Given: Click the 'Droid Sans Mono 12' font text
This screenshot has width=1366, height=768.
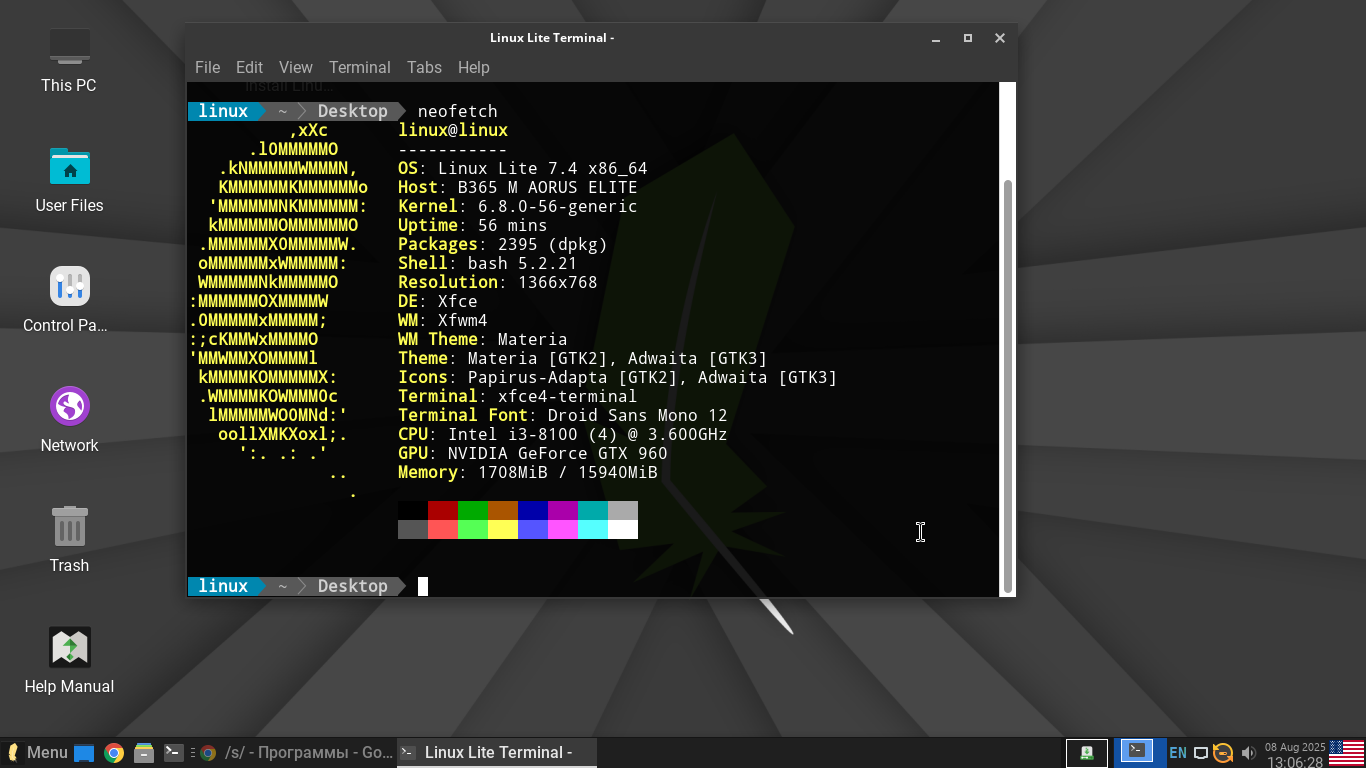Looking at the screenshot, I should (x=638, y=415).
